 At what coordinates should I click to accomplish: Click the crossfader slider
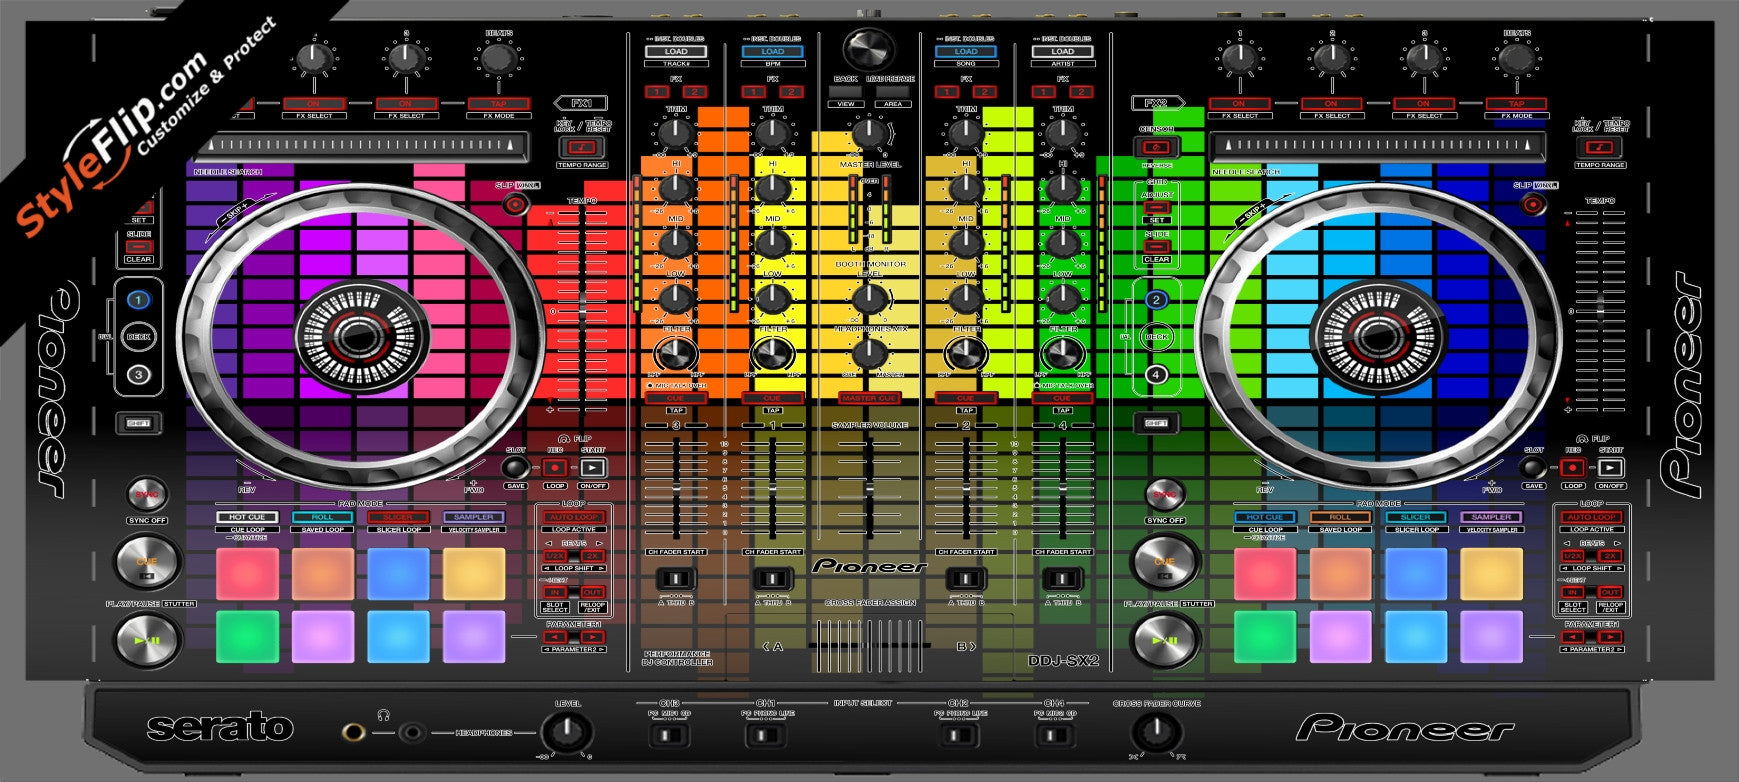pyautogui.click(x=868, y=645)
